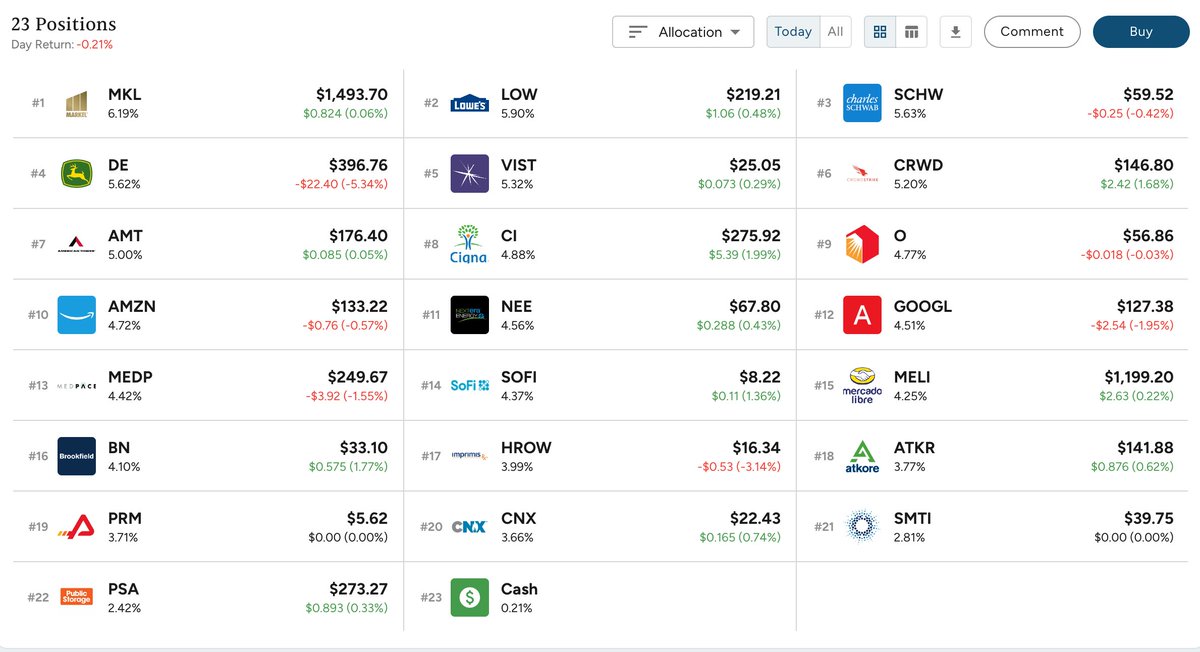Click the Imprimis (HROW) logo icon

coord(469,456)
